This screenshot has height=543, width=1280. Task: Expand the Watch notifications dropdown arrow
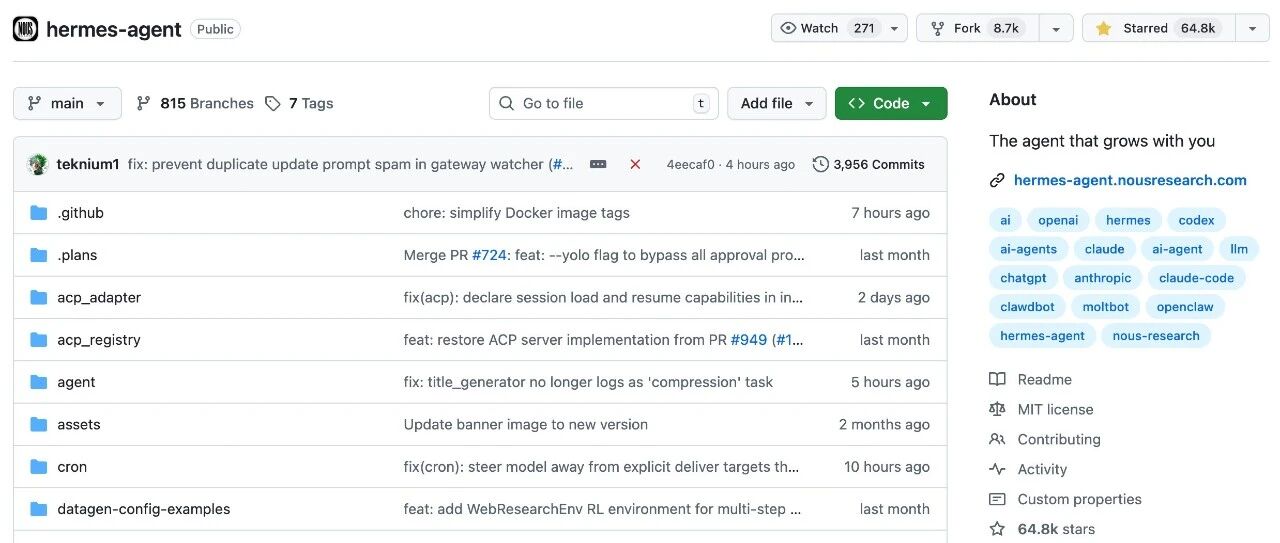click(895, 28)
